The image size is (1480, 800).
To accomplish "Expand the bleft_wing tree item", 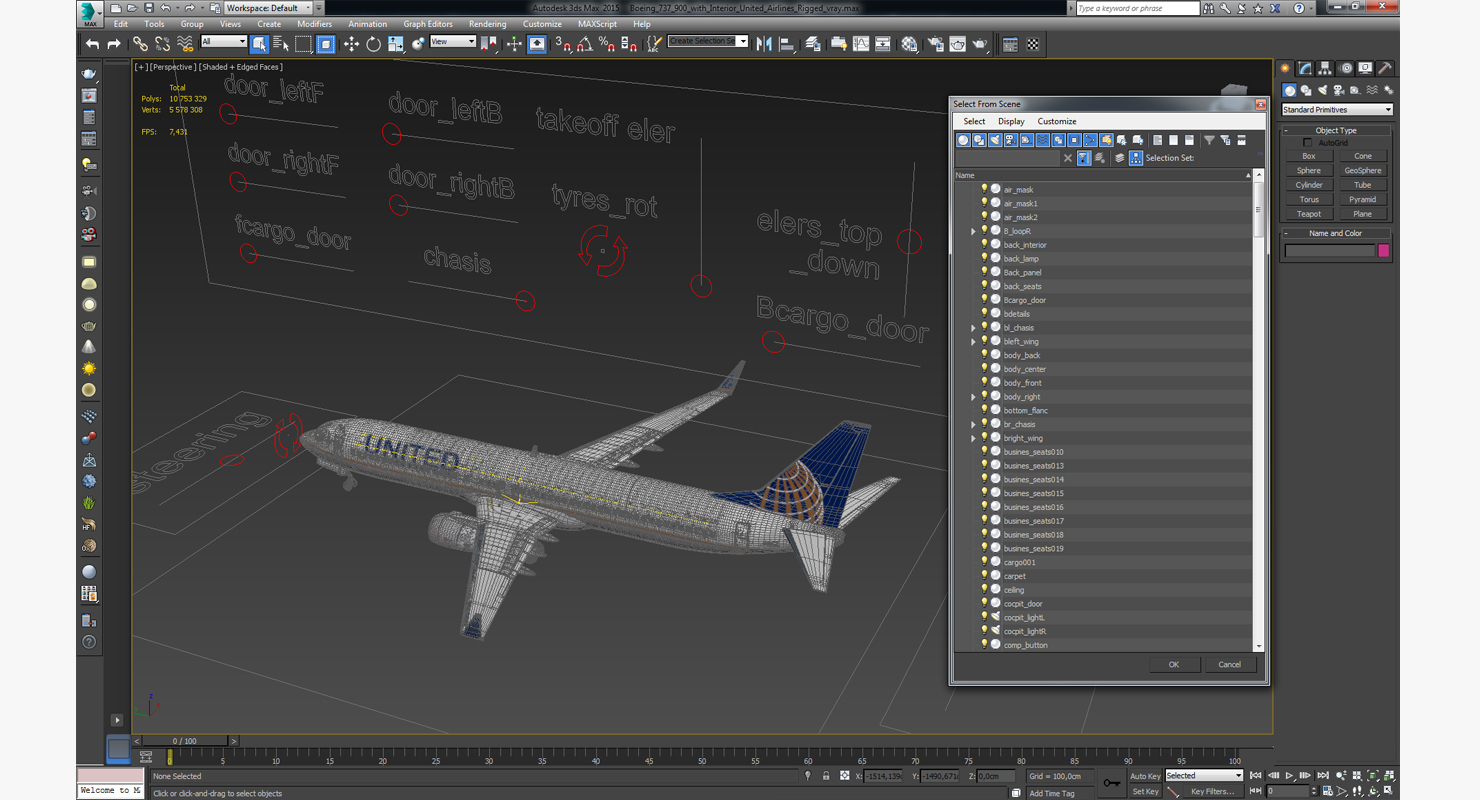I will coord(973,342).
